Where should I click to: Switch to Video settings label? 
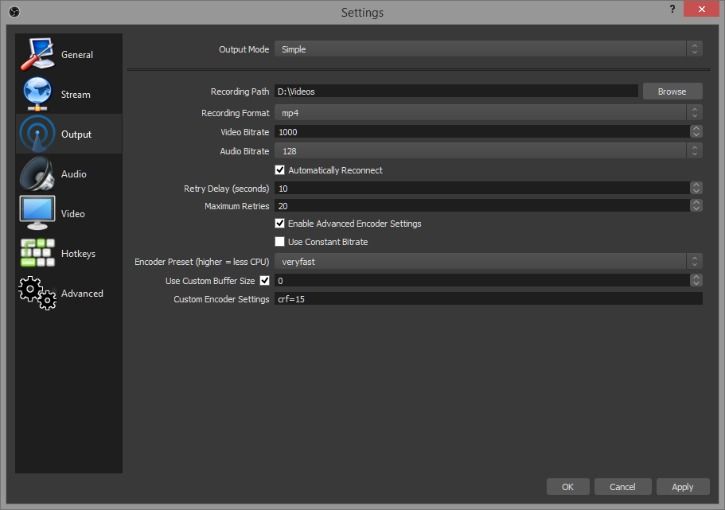73,214
